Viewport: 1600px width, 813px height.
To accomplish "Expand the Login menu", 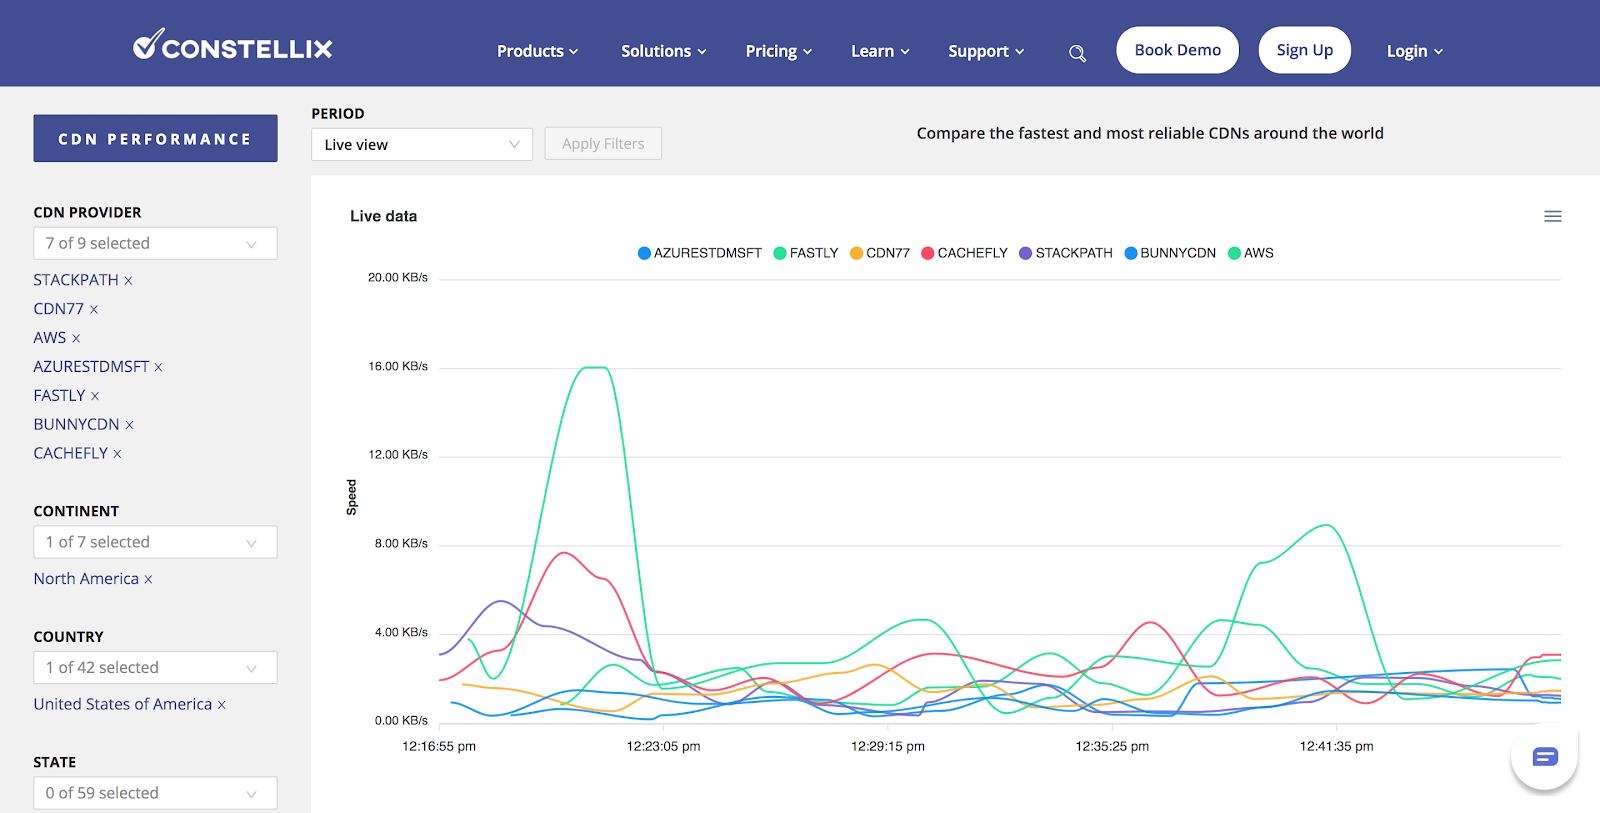I will 1414,51.
